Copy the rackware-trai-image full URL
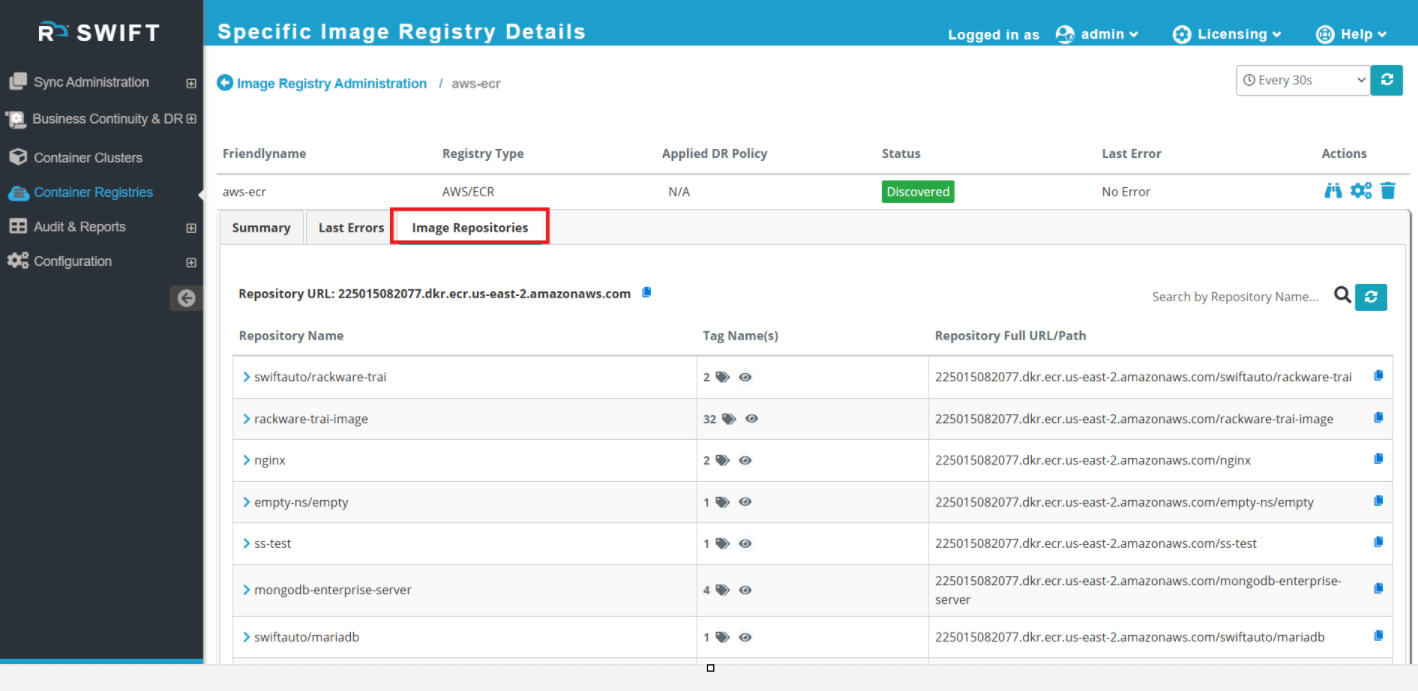Image resolution: width=1418 pixels, height=691 pixels. click(x=1379, y=418)
